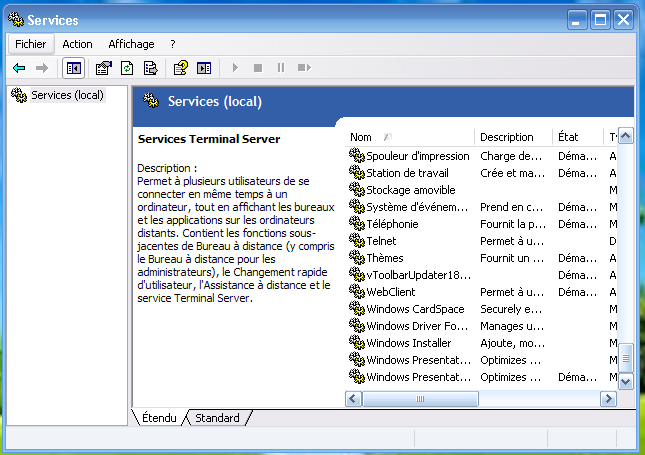Select the Spouleur d'impression row name
Image resolution: width=645 pixels, height=455 pixels.
(x=418, y=156)
